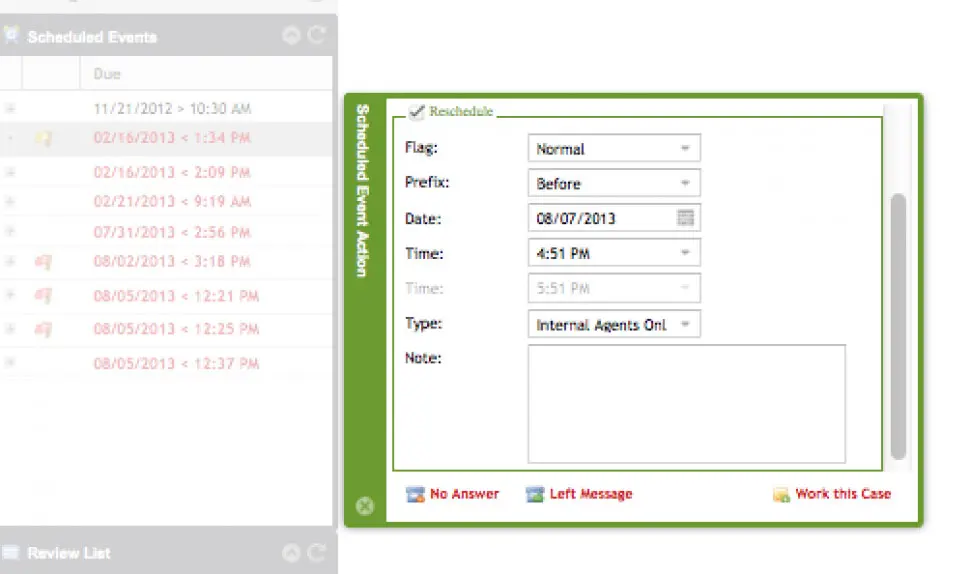Viewport: 970px width, 574px height.
Task: Open the Flag dropdown showing Normal
Action: 614,148
